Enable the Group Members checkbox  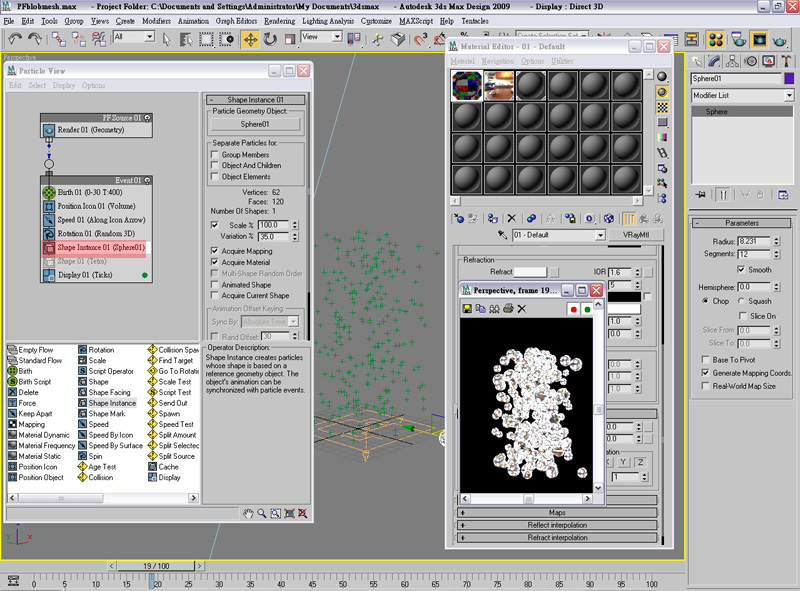215,155
